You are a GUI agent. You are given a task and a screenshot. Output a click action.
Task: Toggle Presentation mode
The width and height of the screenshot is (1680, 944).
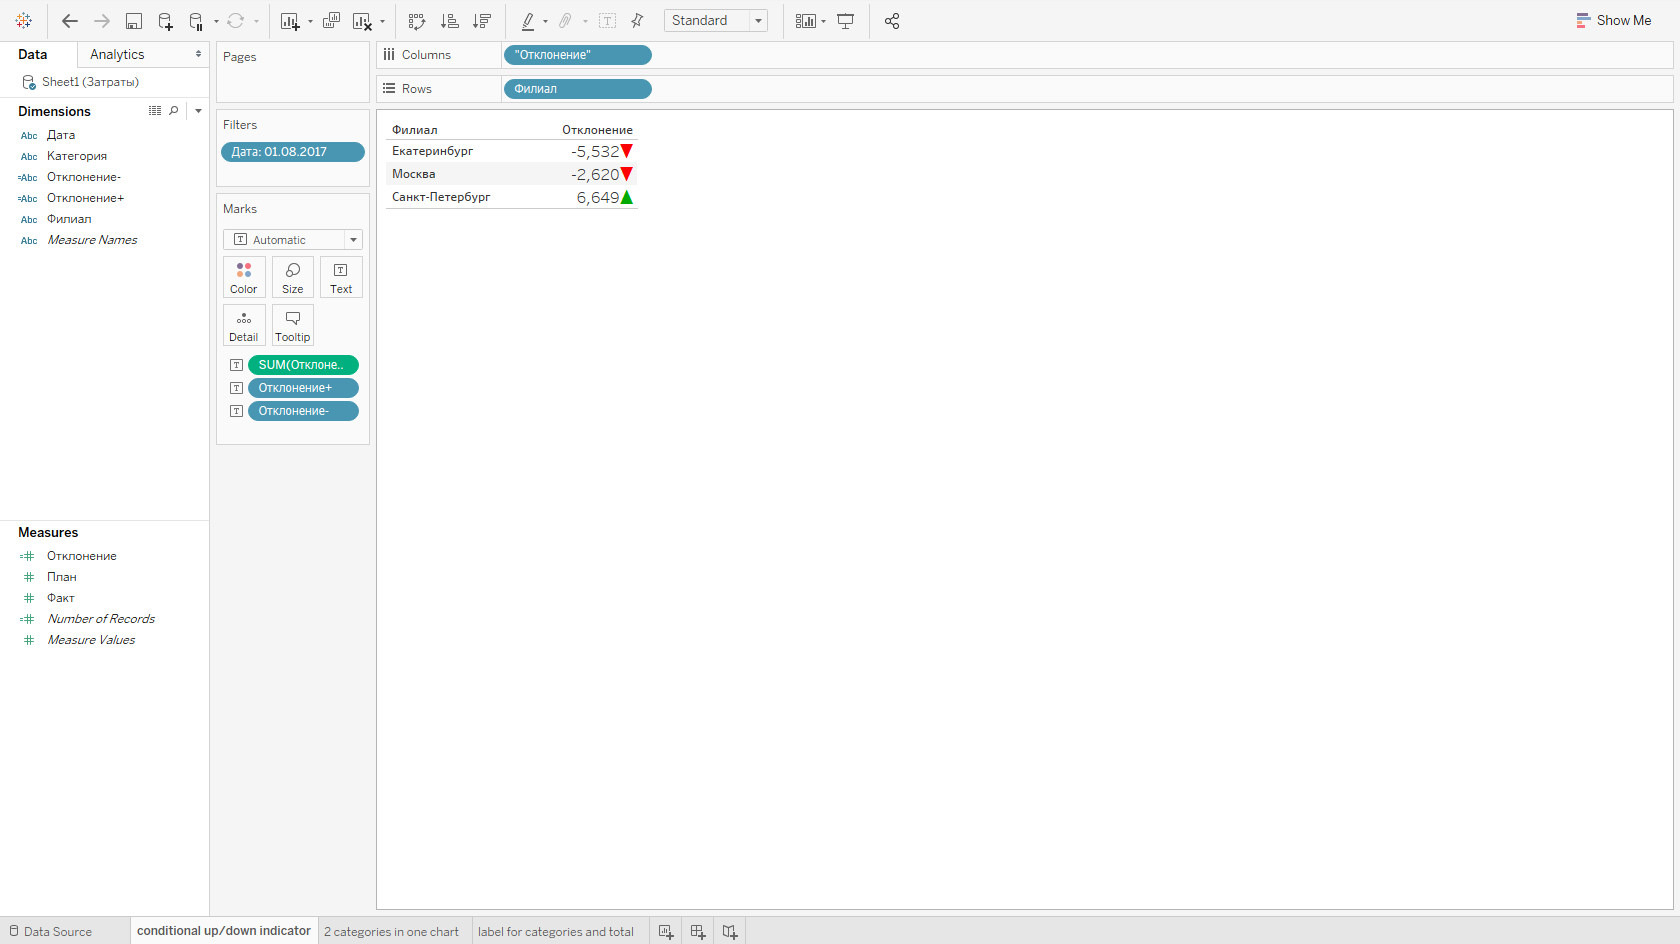point(845,21)
